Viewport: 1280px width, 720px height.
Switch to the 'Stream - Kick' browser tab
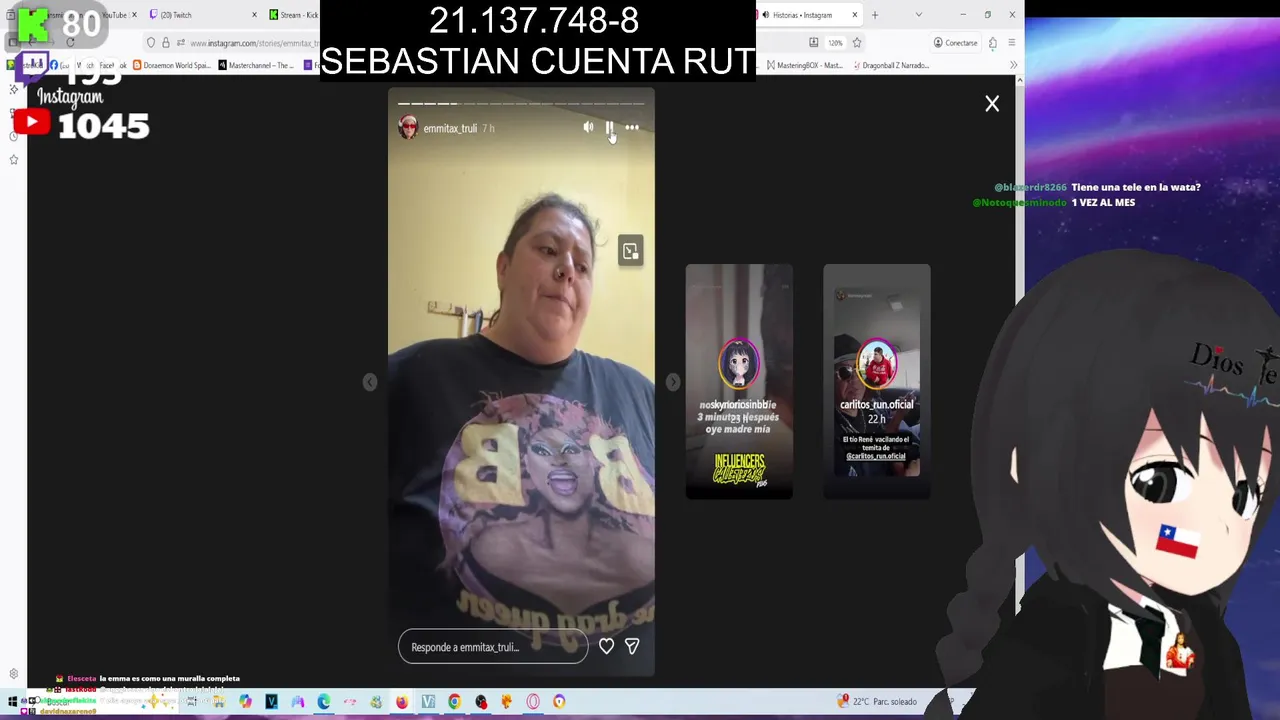click(x=293, y=15)
